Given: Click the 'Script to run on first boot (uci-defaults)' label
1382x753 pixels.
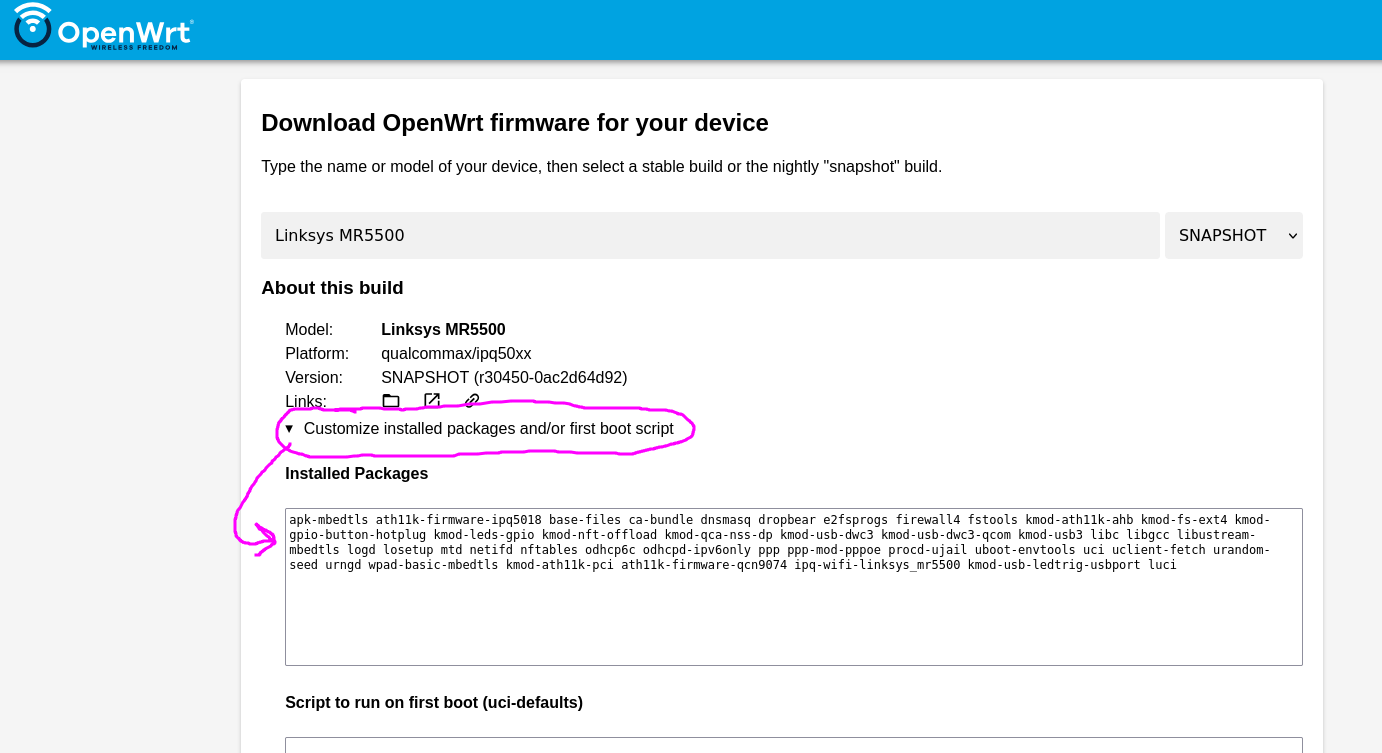Looking at the screenshot, I should click(434, 703).
